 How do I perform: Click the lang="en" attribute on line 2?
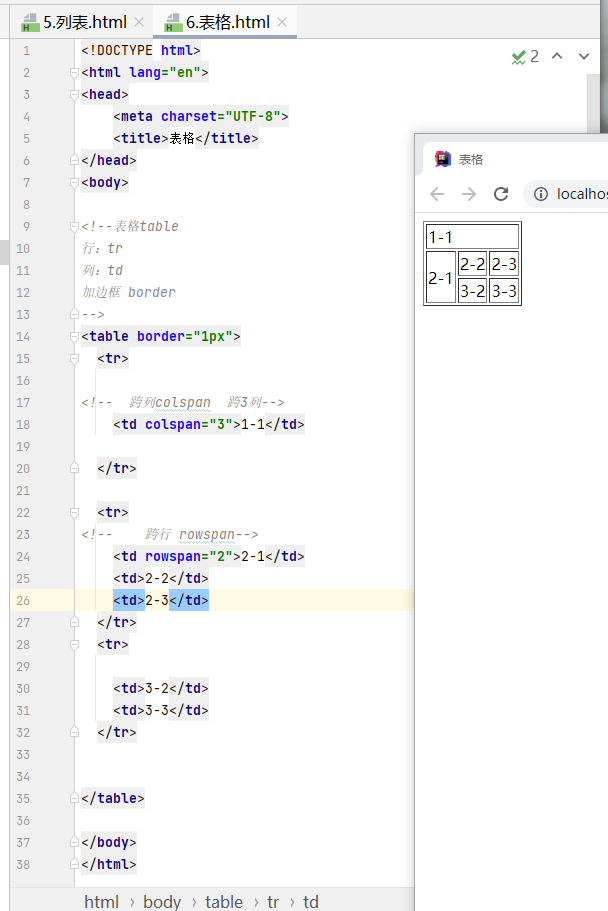point(165,73)
